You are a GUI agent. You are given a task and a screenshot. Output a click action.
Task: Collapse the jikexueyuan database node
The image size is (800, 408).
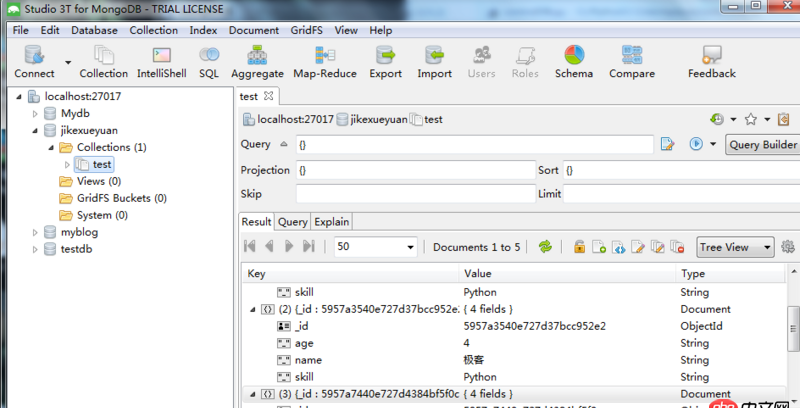tap(35, 131)
